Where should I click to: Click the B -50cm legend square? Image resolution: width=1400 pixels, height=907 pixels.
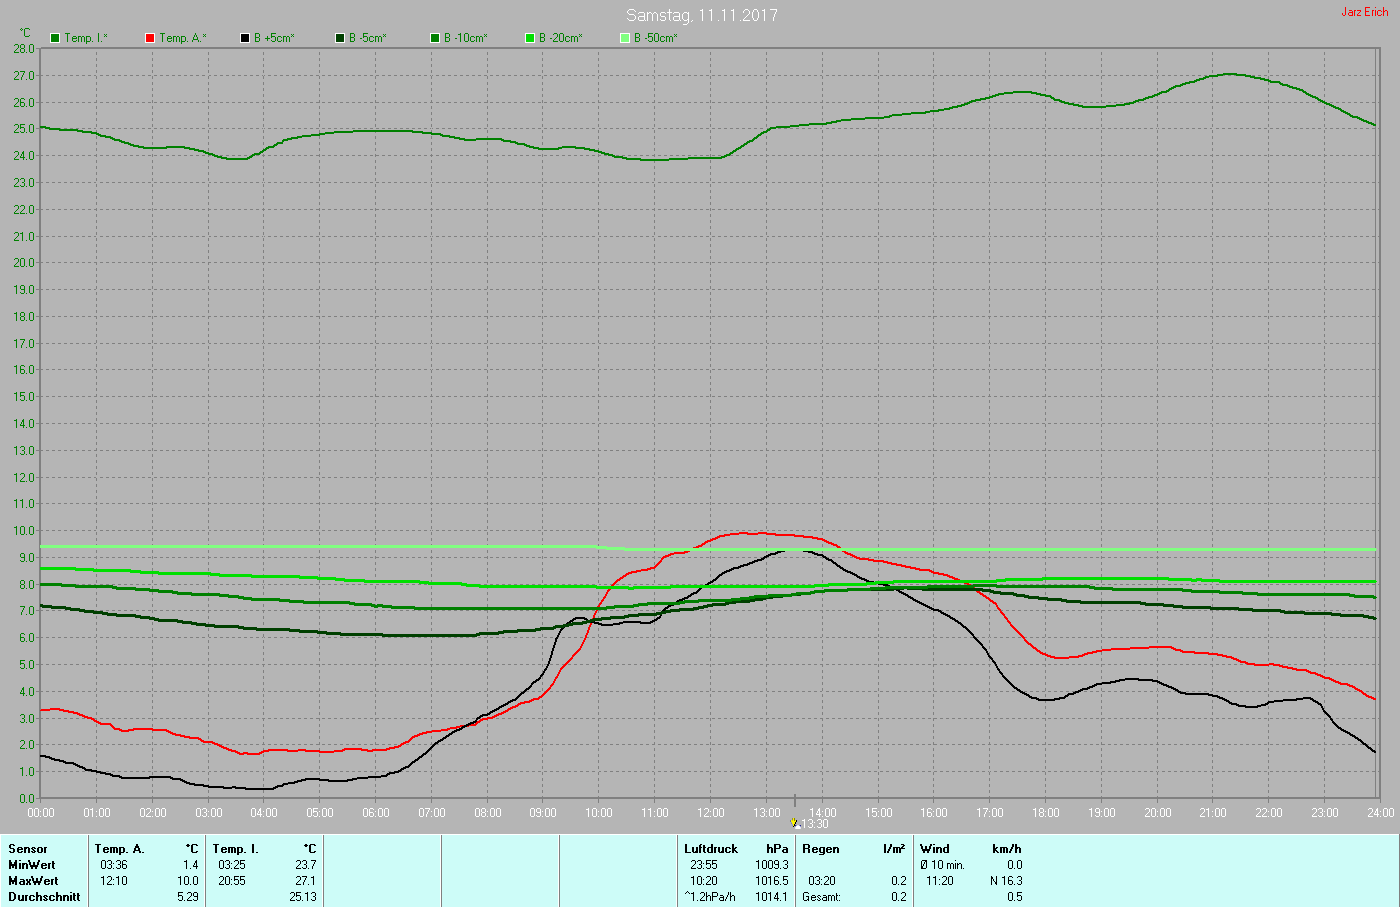pyautogui.click(x=625, y=38)
